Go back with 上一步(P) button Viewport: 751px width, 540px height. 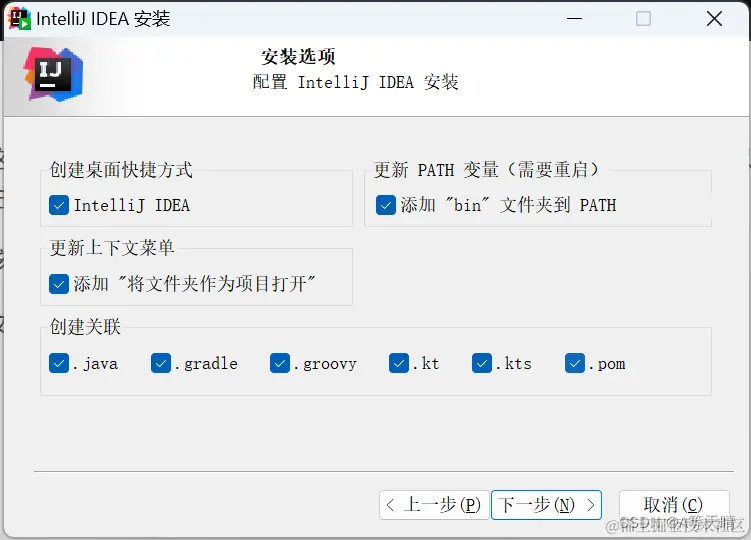[x=434, y=505]
